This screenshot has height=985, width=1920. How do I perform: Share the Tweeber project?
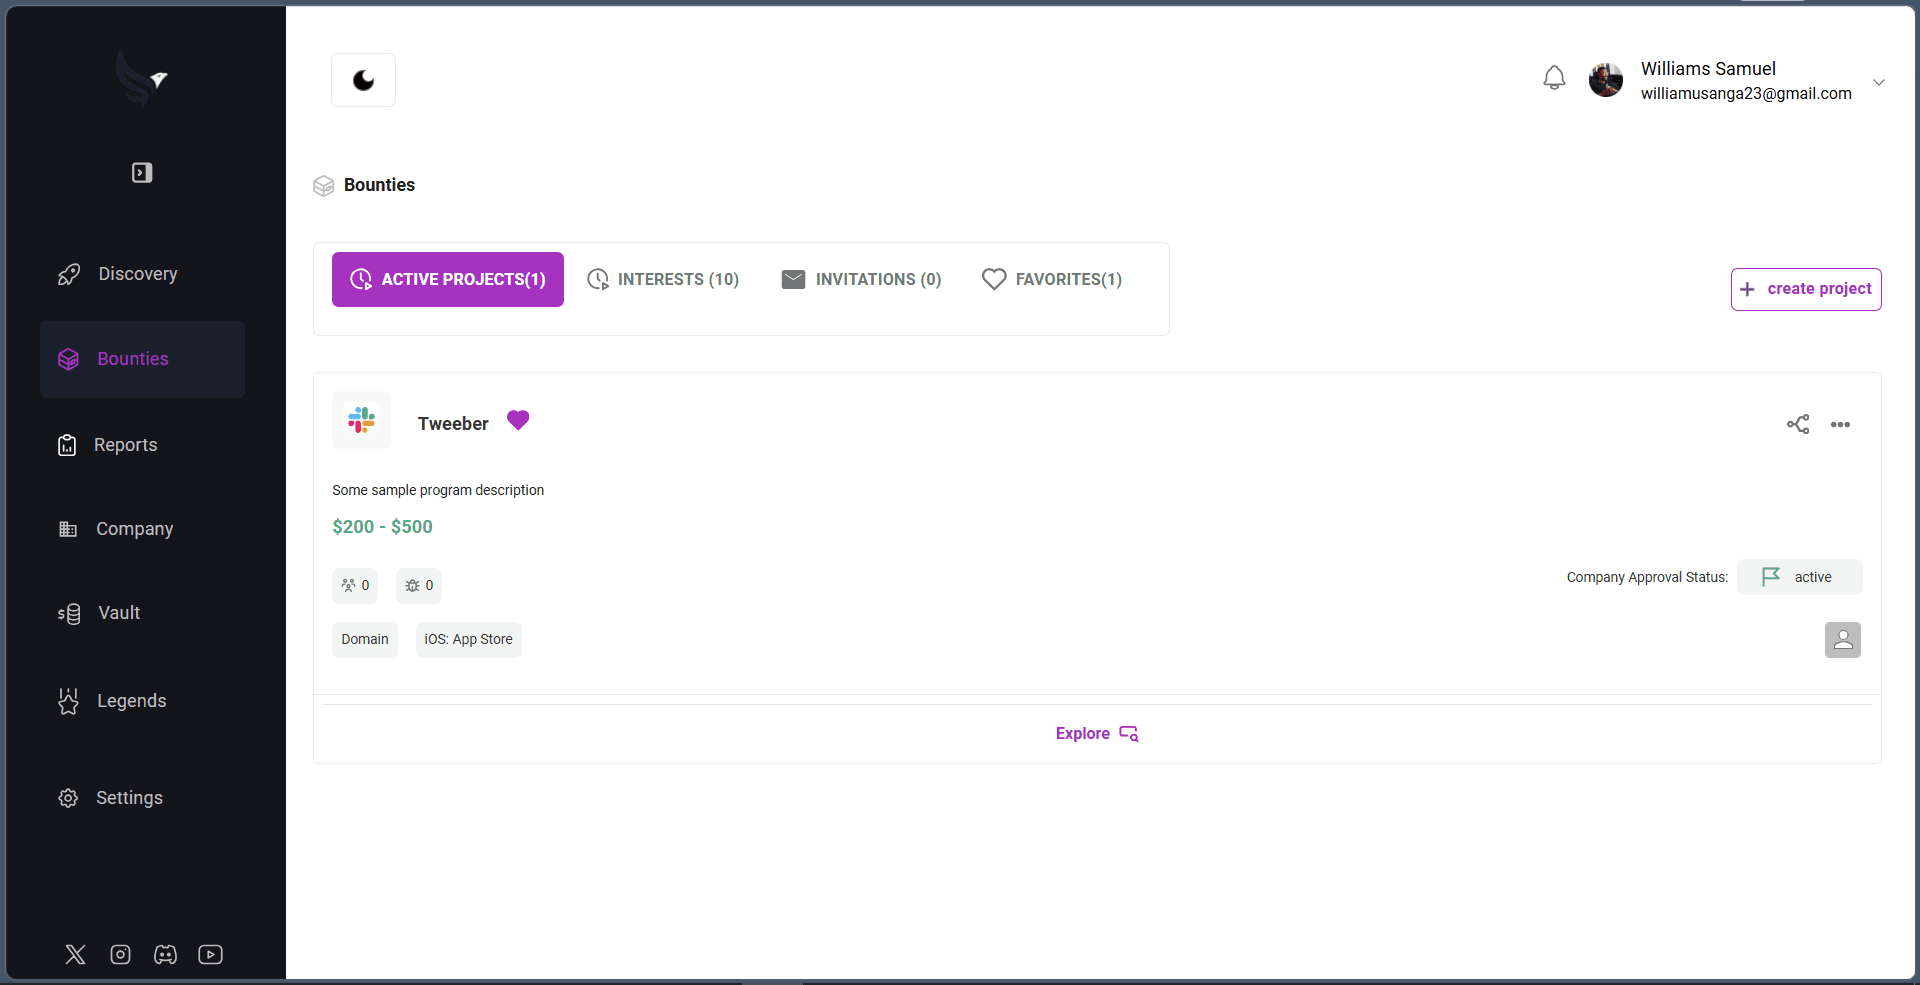(1798, 424)
